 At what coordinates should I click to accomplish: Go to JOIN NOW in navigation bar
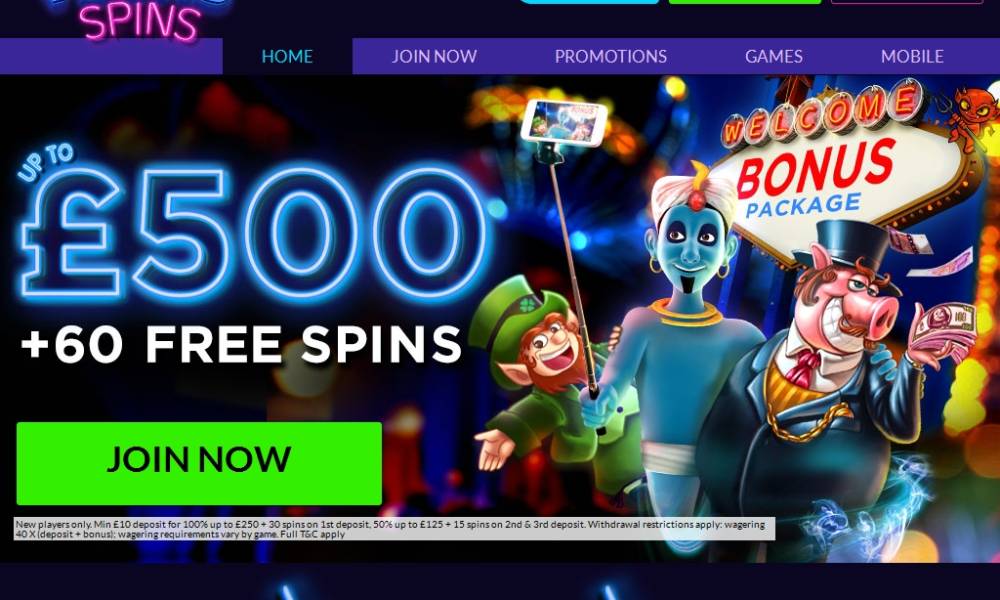pos(434,56)
